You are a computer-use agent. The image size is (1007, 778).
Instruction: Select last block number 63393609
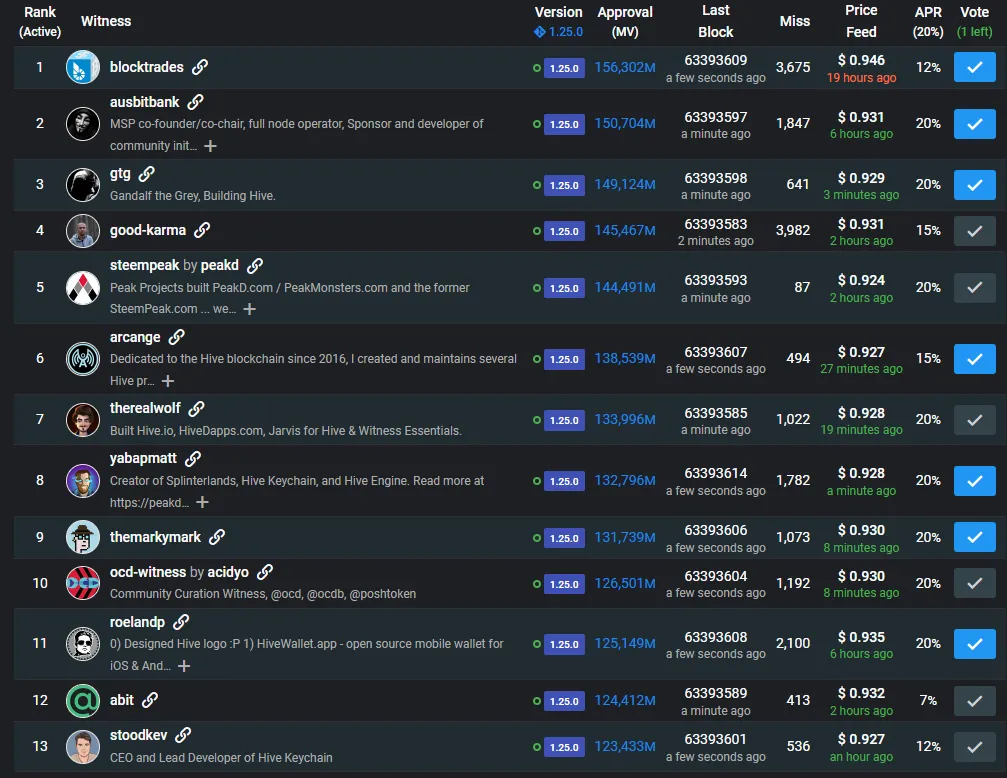[715, 60]
